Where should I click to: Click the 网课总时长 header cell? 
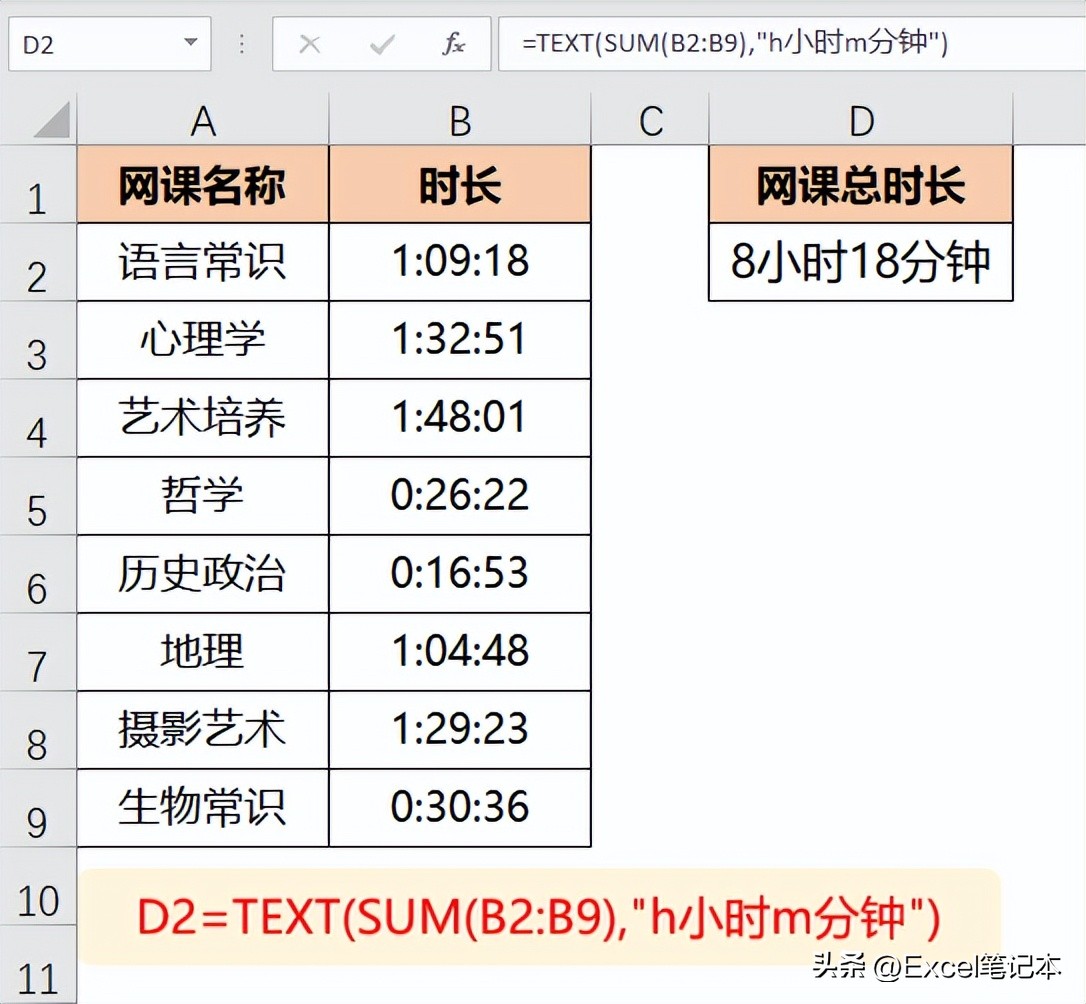click(x=860, y=186)
